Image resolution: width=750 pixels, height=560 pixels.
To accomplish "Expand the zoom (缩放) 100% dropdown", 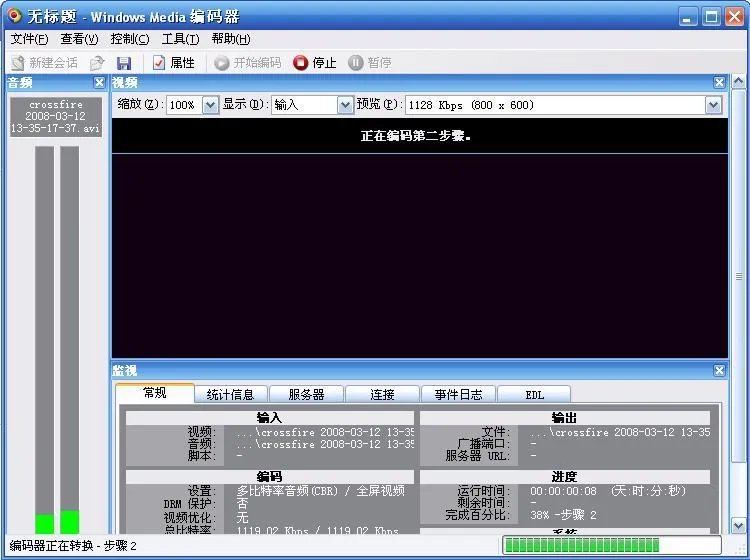I will click(x=210, y=105).
